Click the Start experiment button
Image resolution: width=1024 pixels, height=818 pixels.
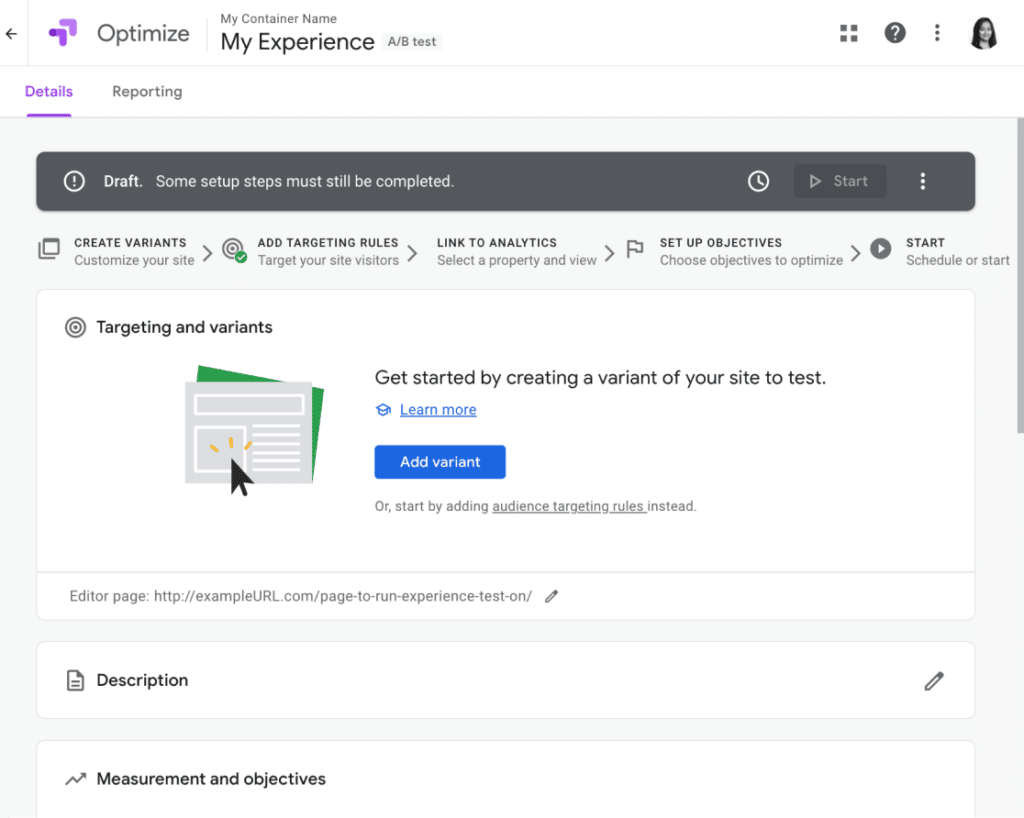tap(840, 181)
